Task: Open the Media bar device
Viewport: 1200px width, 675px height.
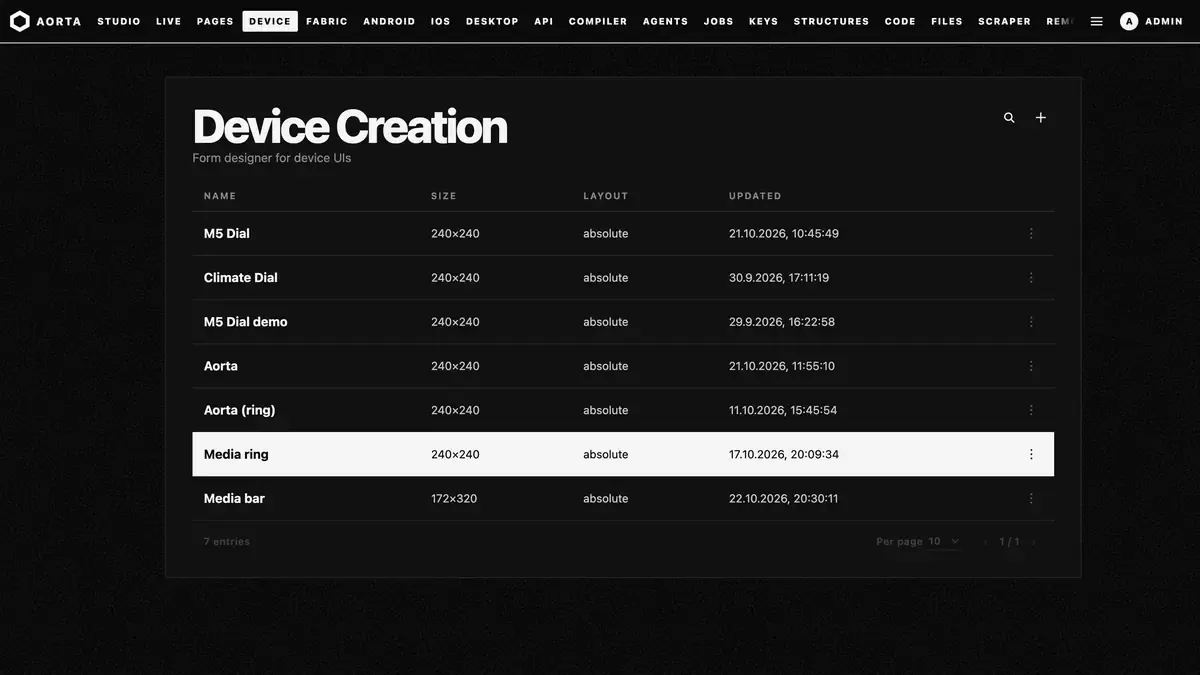Action: click(234, 498)
